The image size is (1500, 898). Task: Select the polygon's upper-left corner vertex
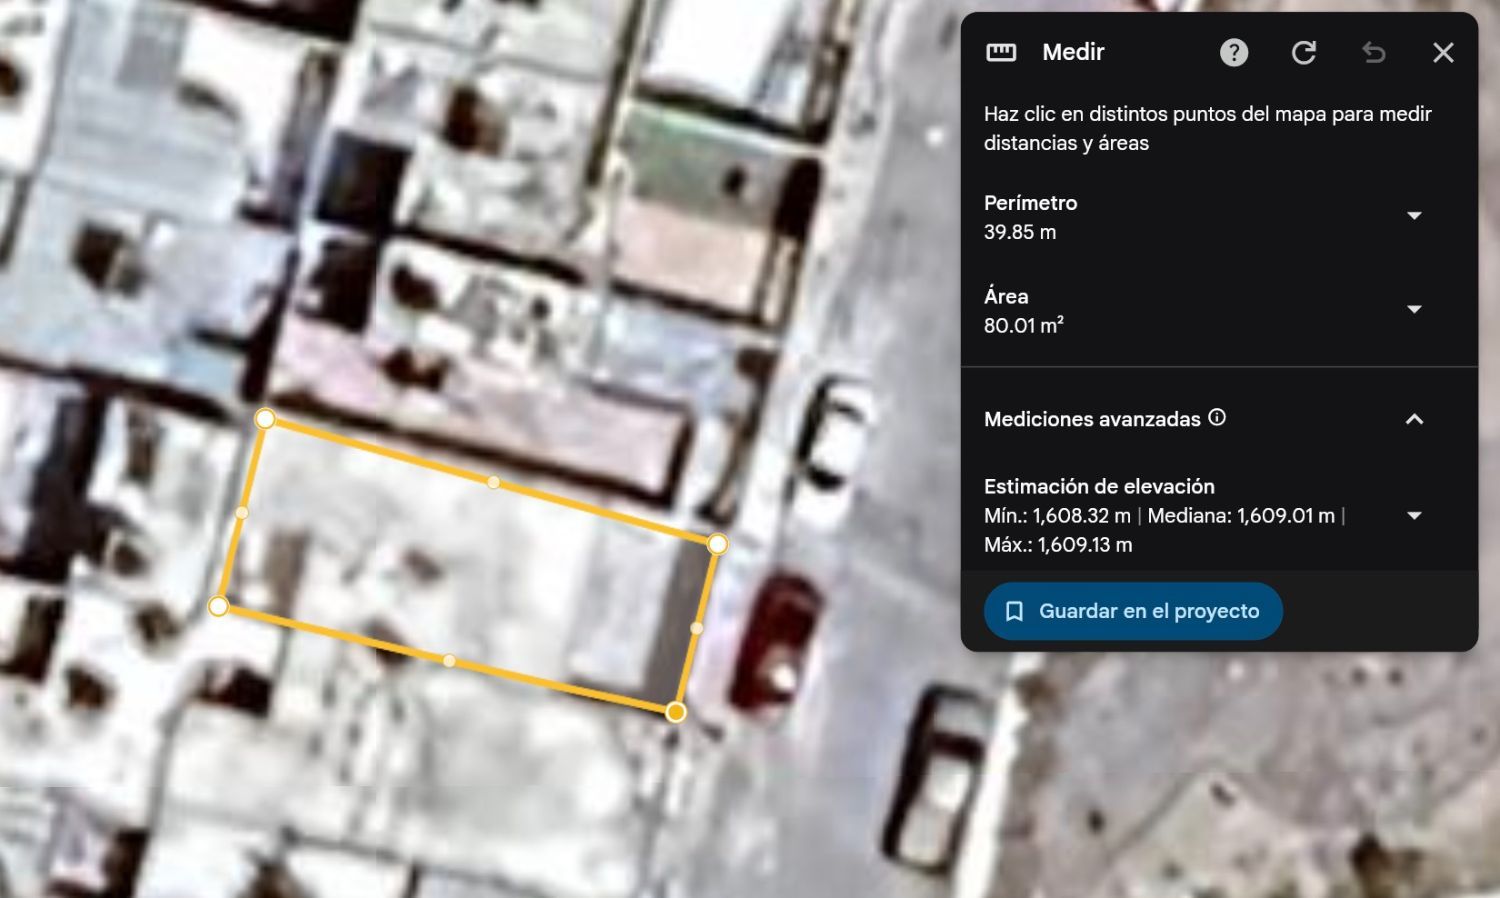pyautogui.click(x=265, y=419)
